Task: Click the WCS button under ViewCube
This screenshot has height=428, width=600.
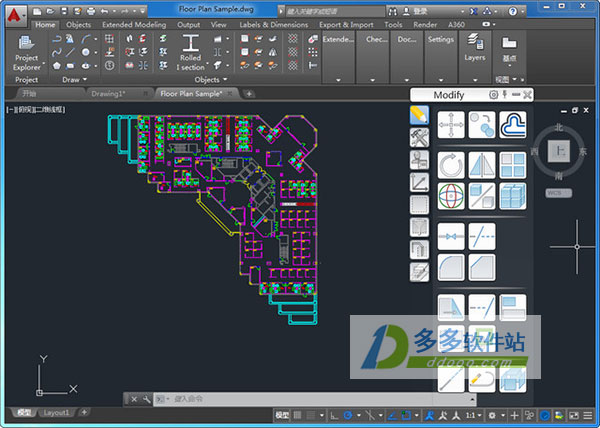Action: pyautogui.click(x=558, y=193)
